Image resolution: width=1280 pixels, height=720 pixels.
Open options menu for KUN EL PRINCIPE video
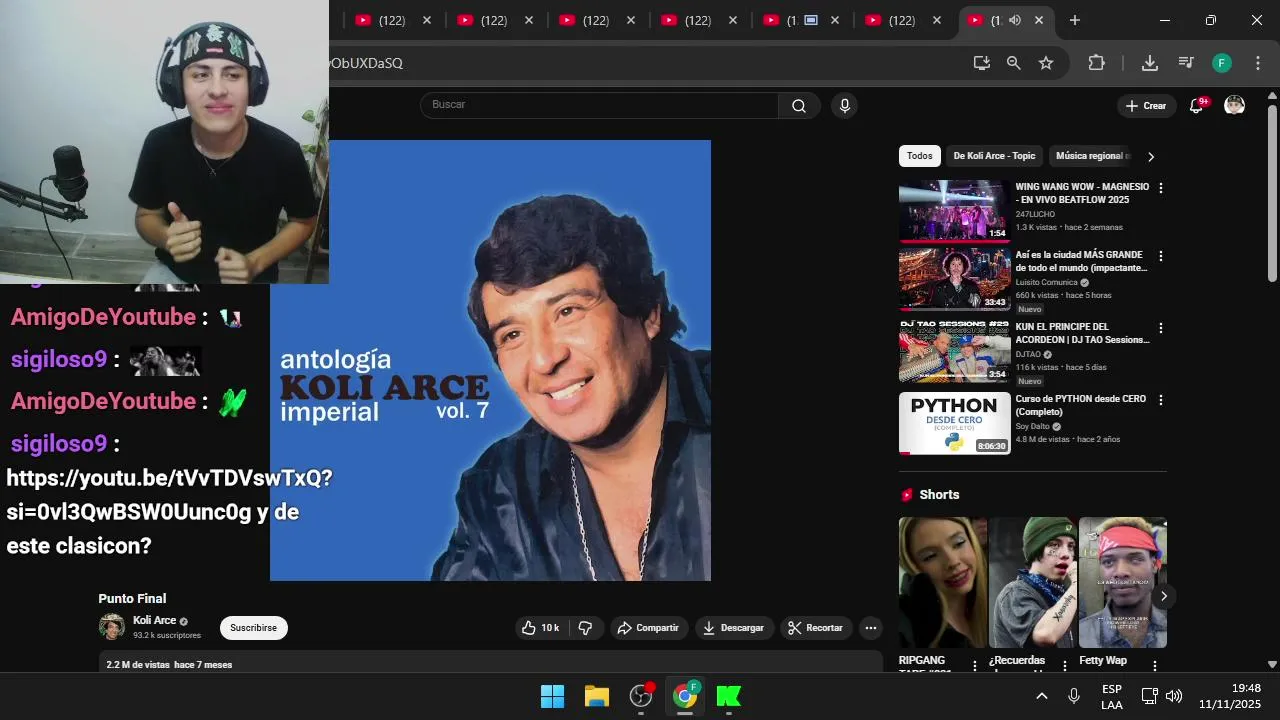(1161, 328)
